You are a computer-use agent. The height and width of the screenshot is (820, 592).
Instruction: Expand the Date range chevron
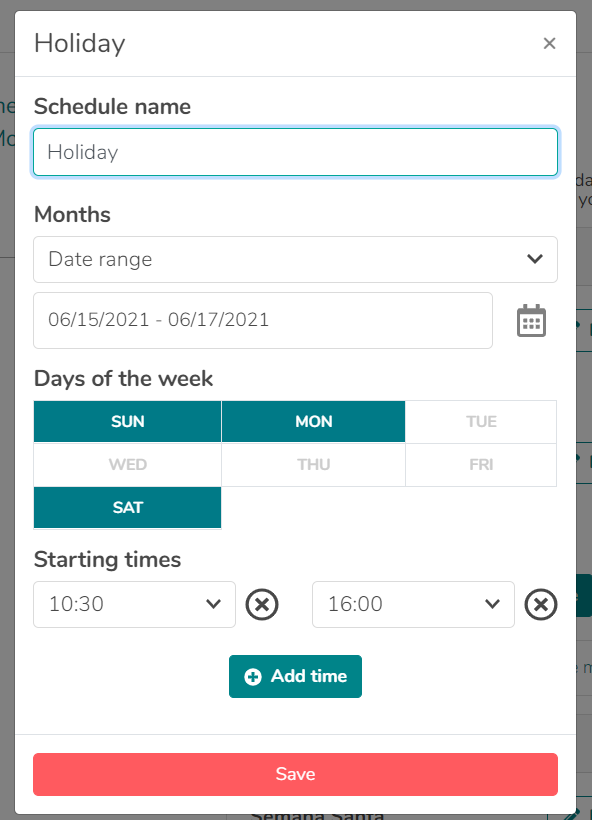(535, 259)
